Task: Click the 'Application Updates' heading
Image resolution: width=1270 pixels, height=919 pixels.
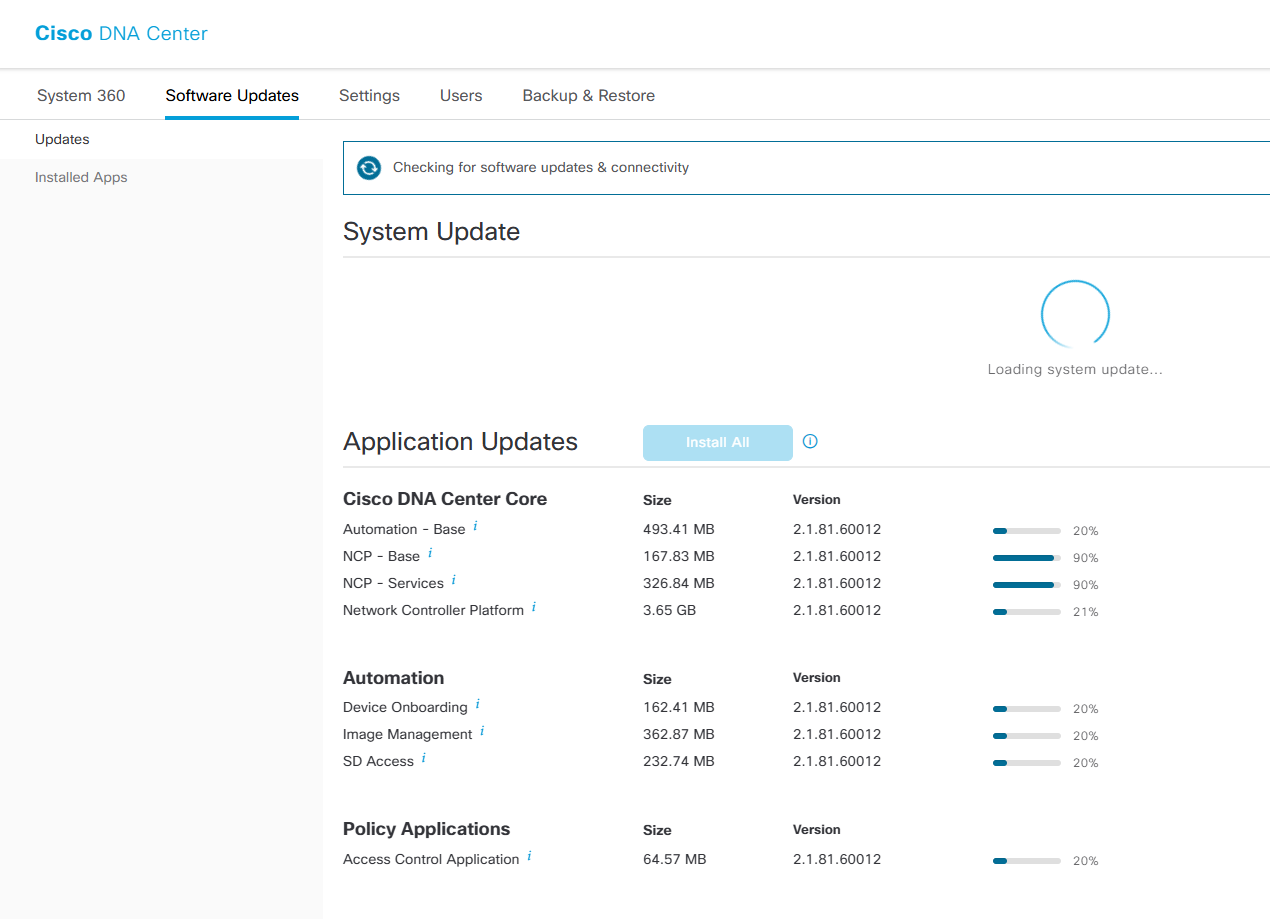Action: (x=460, y=442)
